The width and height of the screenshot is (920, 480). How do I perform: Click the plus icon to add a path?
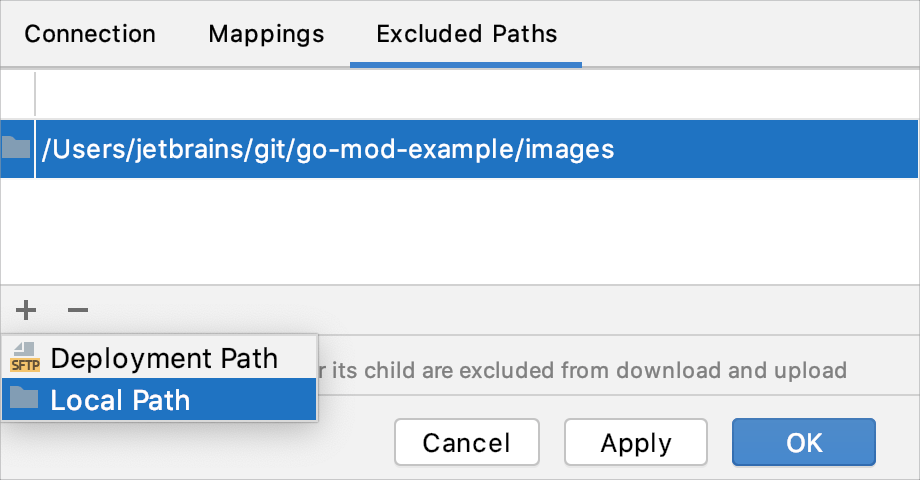(27, 310)
